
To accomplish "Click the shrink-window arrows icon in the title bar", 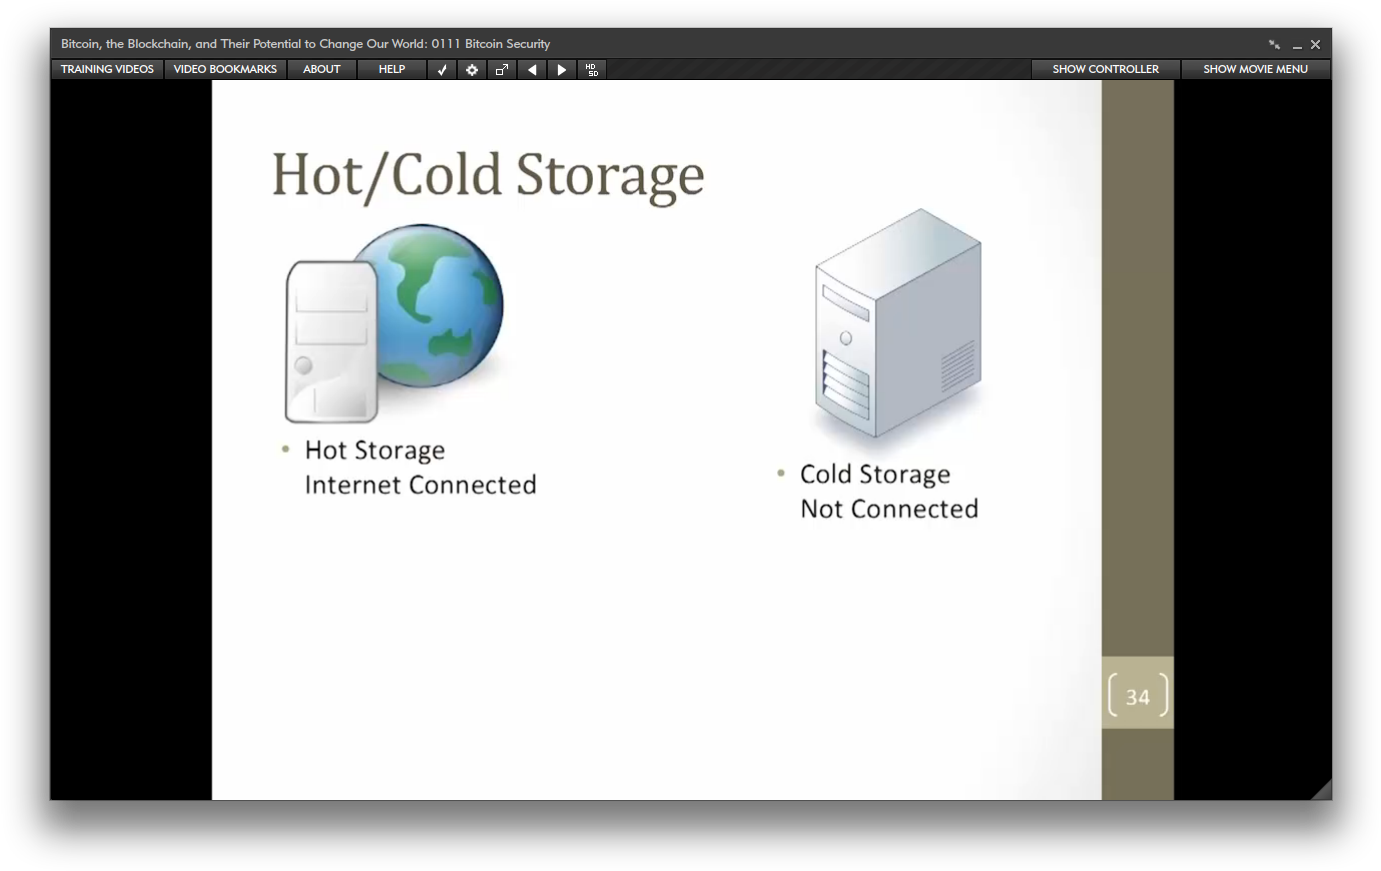I will (1274, 44).
